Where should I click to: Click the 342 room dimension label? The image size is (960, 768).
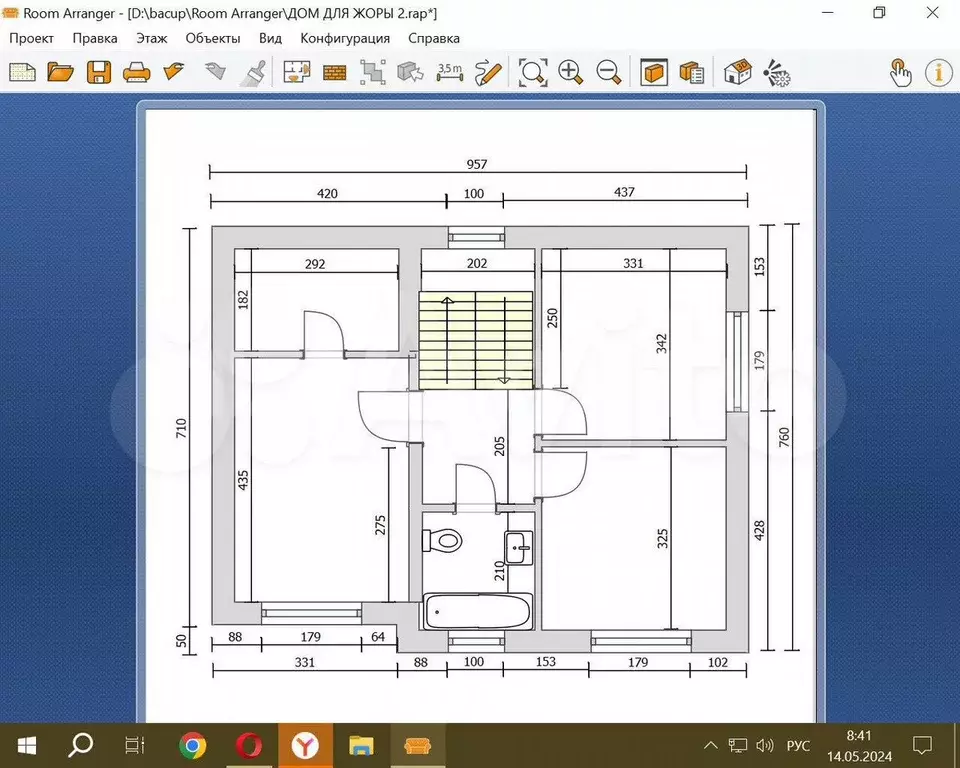click(x=661, y=344)
